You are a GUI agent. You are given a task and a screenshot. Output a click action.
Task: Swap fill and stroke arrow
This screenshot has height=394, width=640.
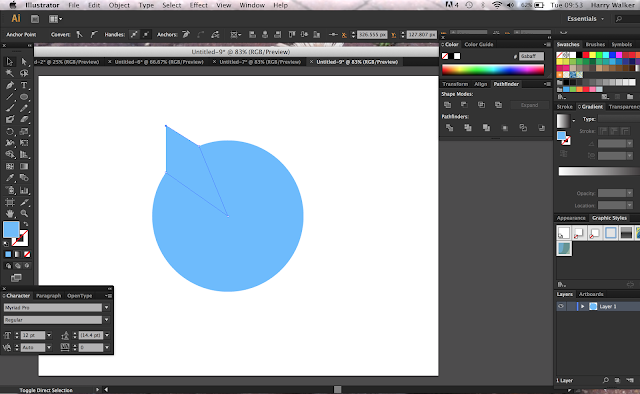25,224
